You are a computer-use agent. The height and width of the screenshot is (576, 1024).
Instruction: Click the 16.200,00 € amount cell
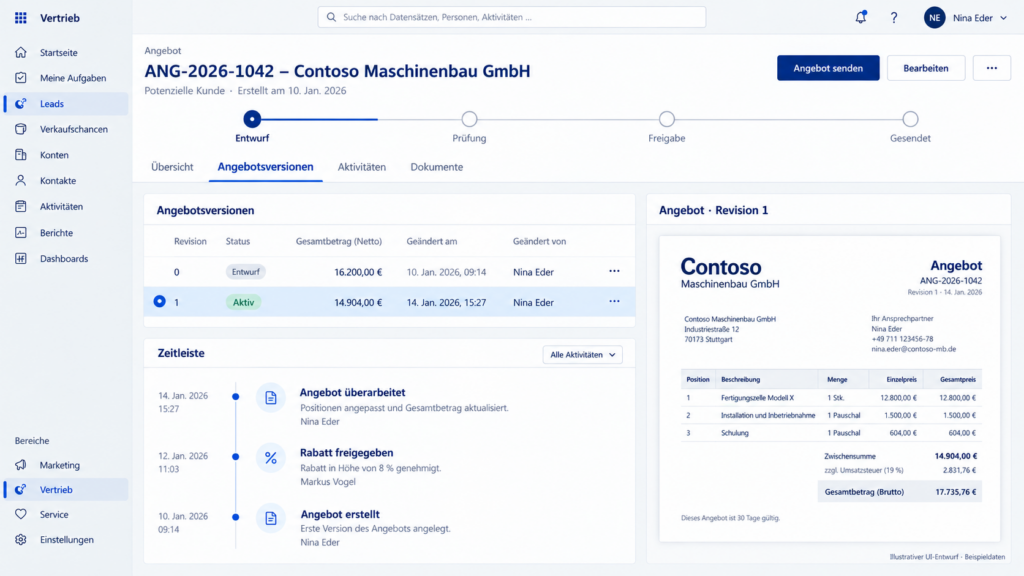(x=358, y=272)
